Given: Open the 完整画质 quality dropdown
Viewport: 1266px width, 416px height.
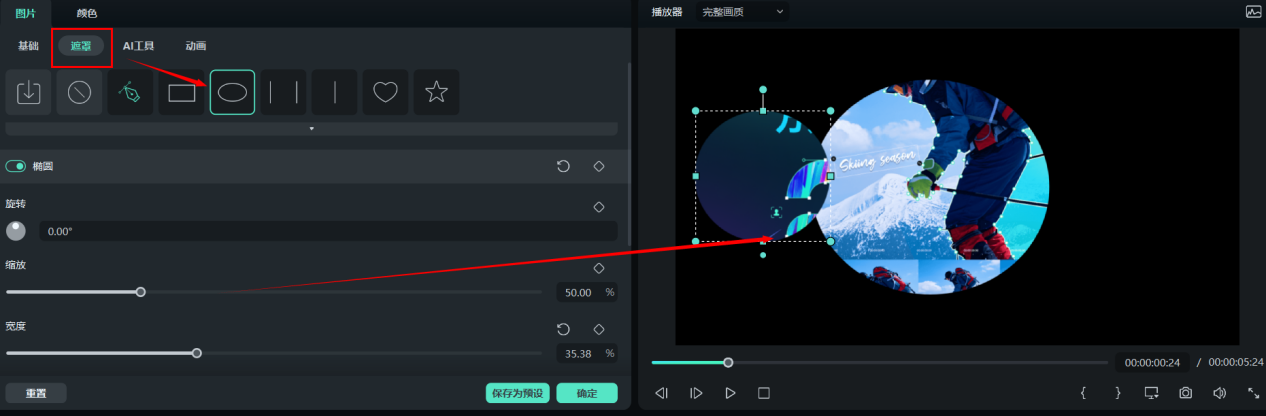Looking at the screenshot, I should point(744,12).
